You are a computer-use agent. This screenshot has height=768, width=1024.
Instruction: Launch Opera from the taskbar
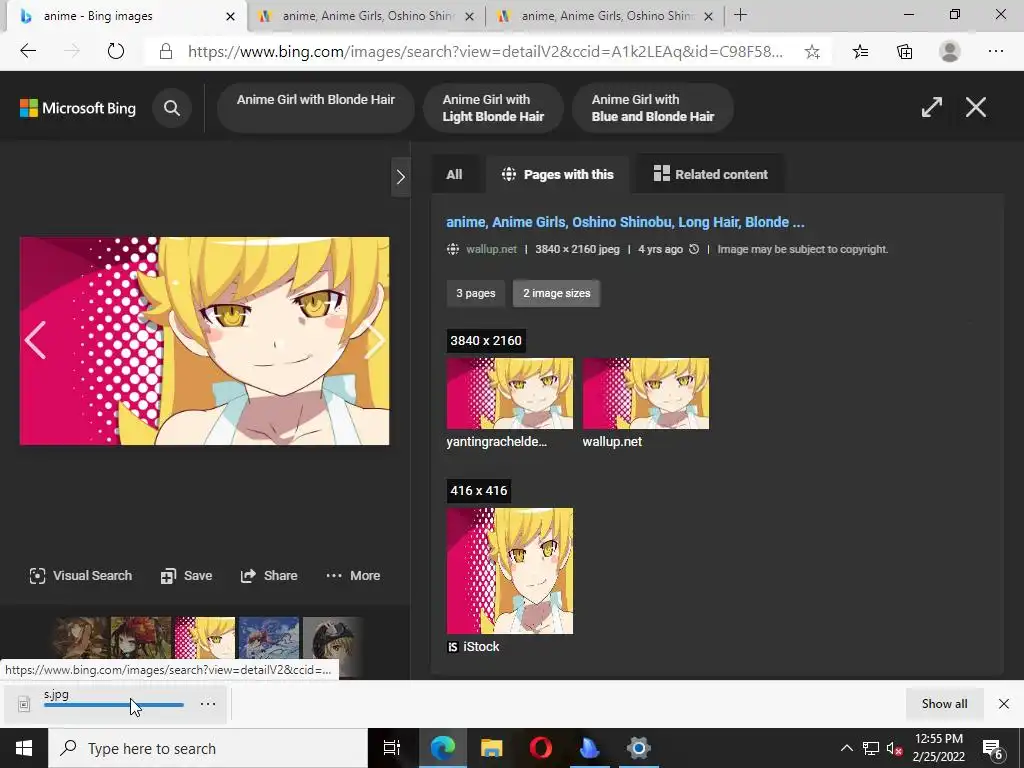click(x=540, y=748)
